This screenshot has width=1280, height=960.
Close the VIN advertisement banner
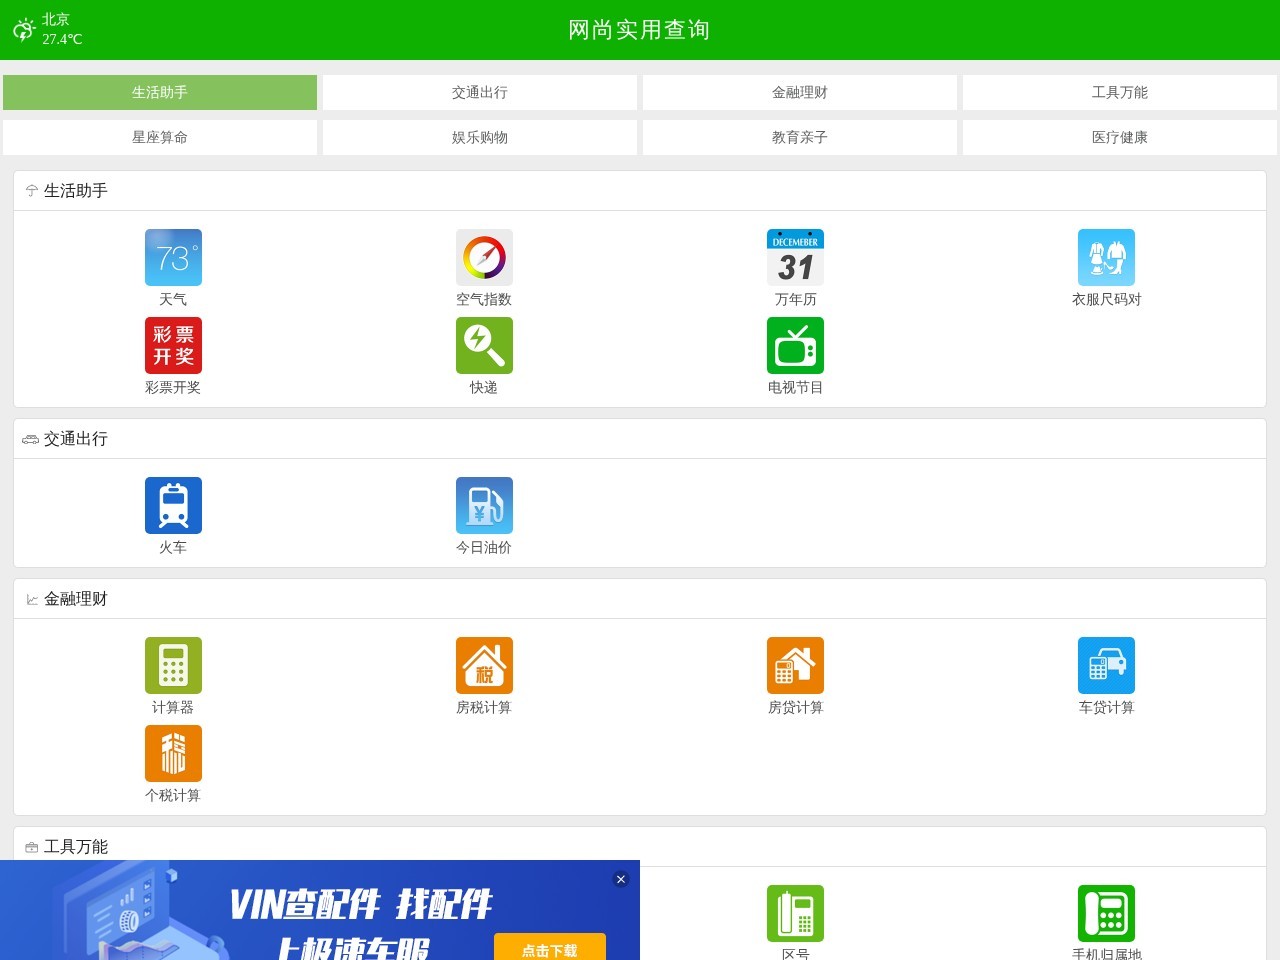coord(621,879)
